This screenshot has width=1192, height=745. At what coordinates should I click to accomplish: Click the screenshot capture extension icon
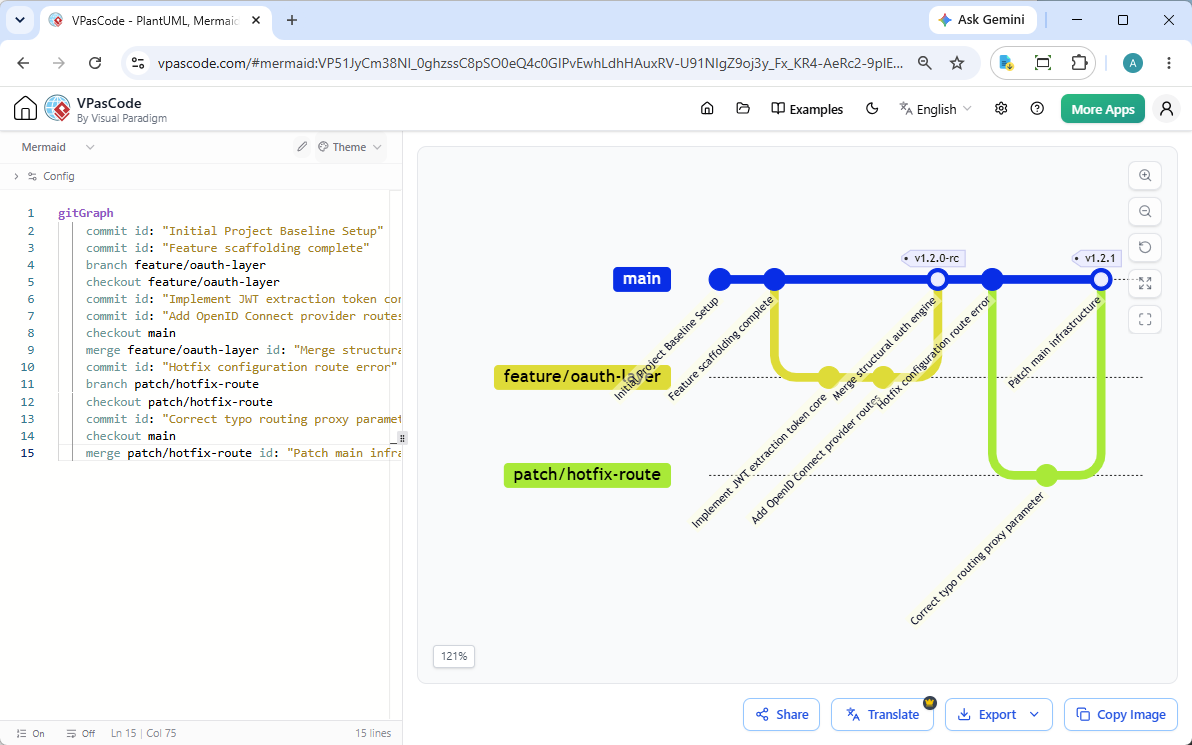pyautogui.click(x=1043, y=63)
